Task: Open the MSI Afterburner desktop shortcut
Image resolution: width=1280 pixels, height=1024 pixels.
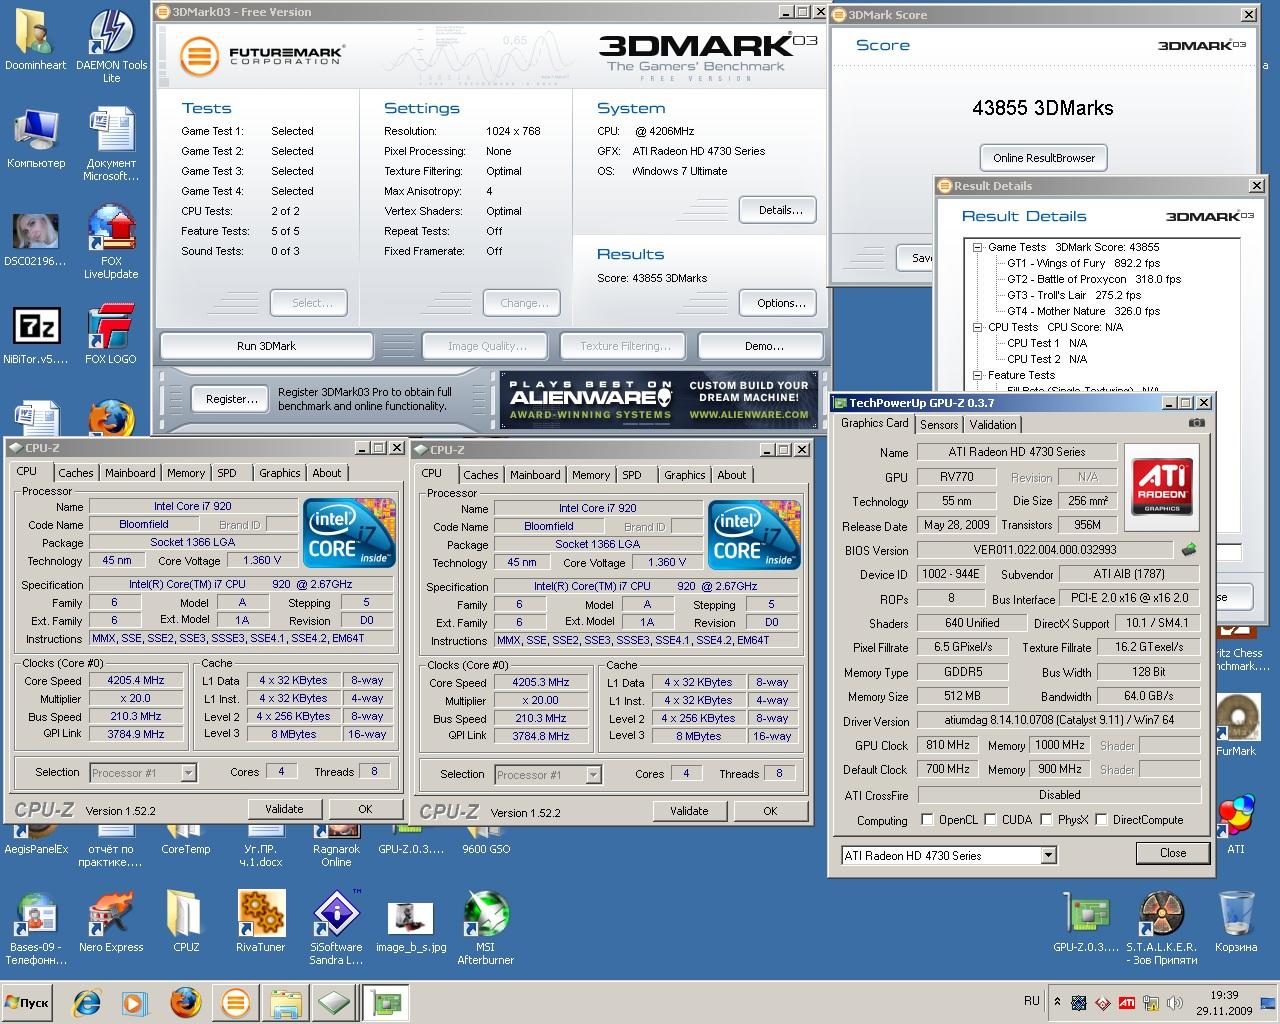Action: (486, 928)
